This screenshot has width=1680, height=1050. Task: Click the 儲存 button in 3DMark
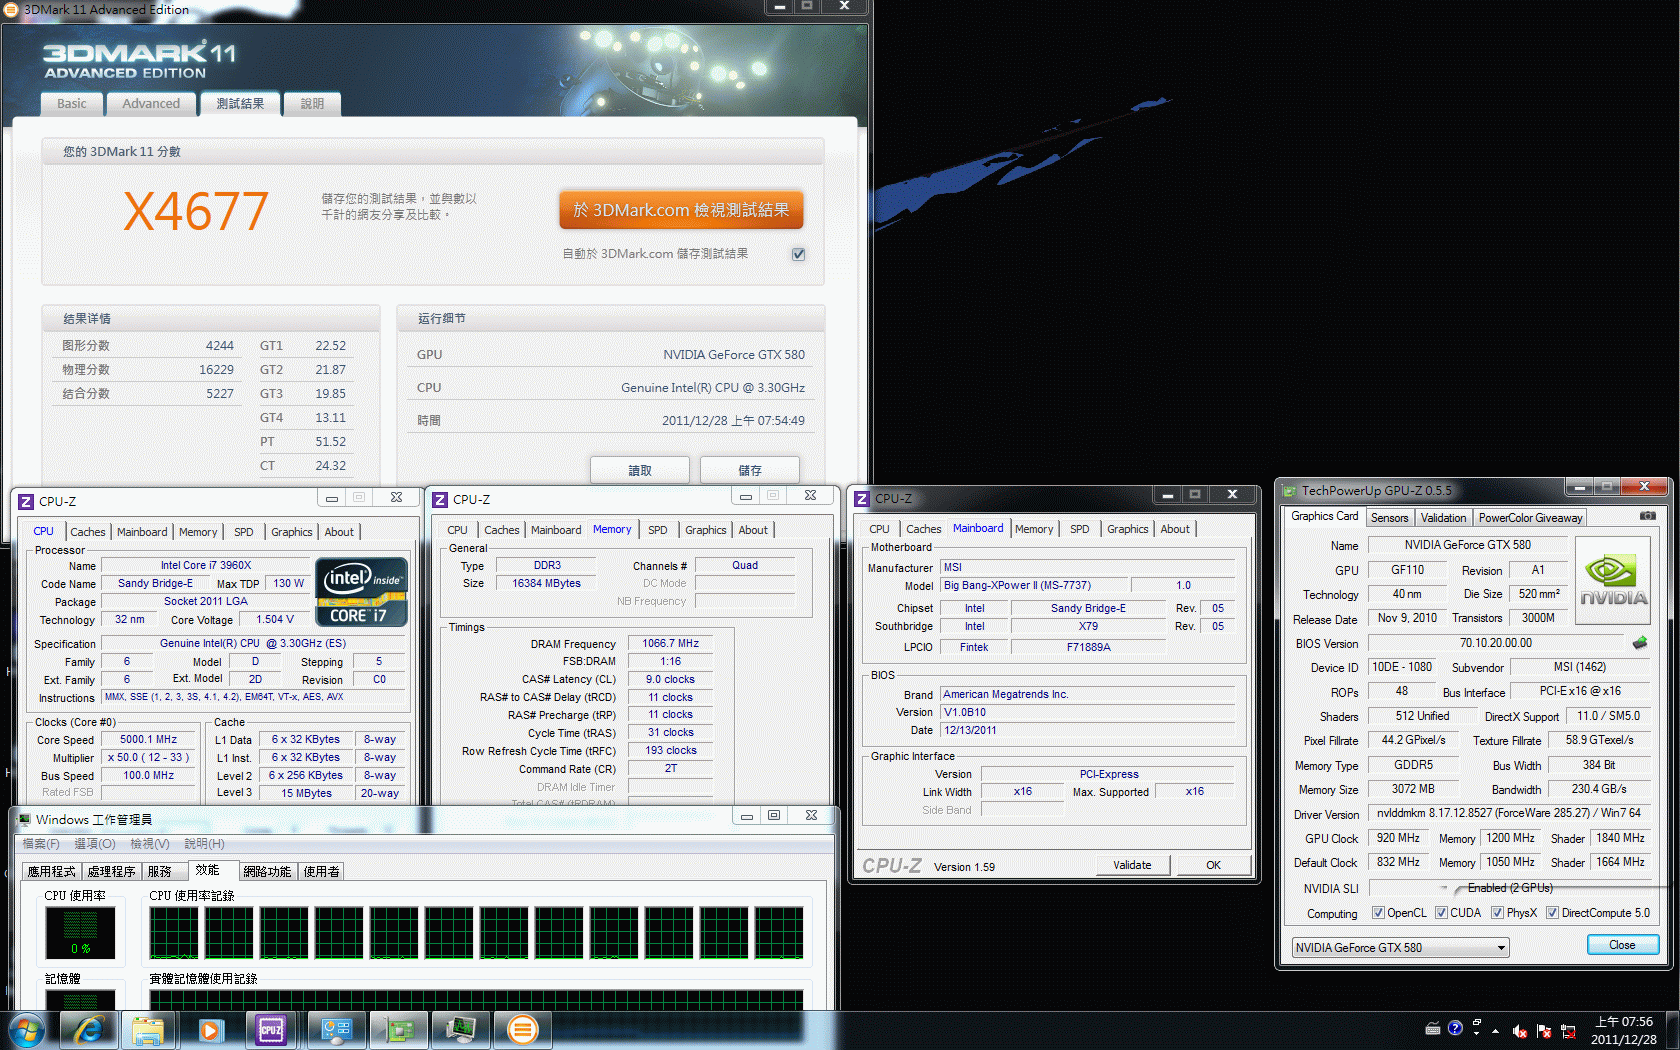[x=750, y=470]
